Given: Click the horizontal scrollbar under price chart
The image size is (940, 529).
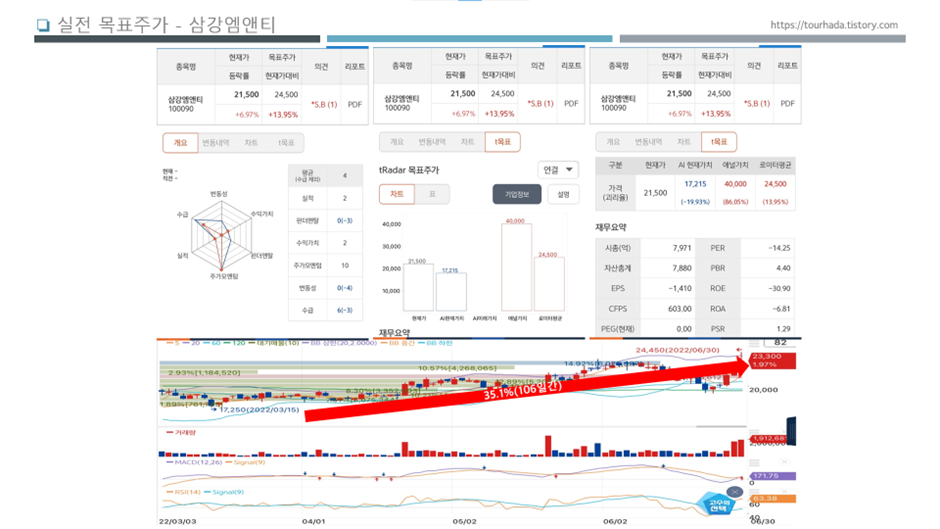Looking at the screenshot, I should click(x=722, y=426).
